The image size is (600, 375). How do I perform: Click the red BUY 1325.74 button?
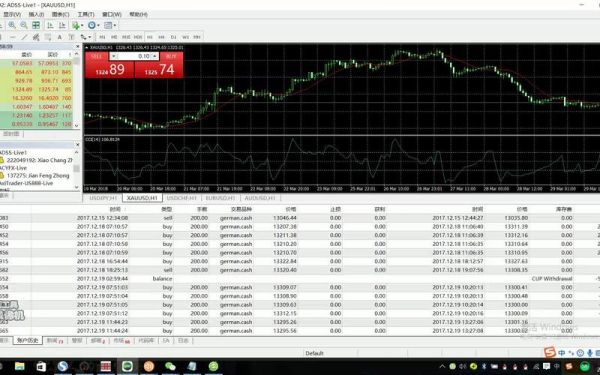[x=159, y=65]
